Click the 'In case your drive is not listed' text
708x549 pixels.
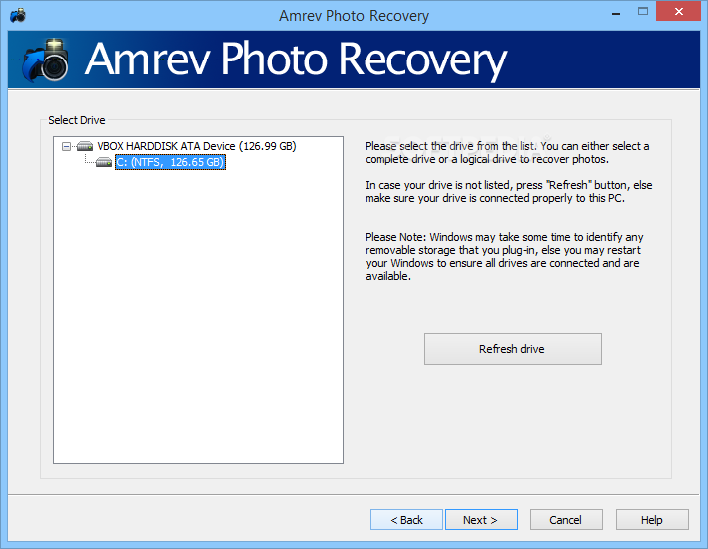click(x=509, y=191)
